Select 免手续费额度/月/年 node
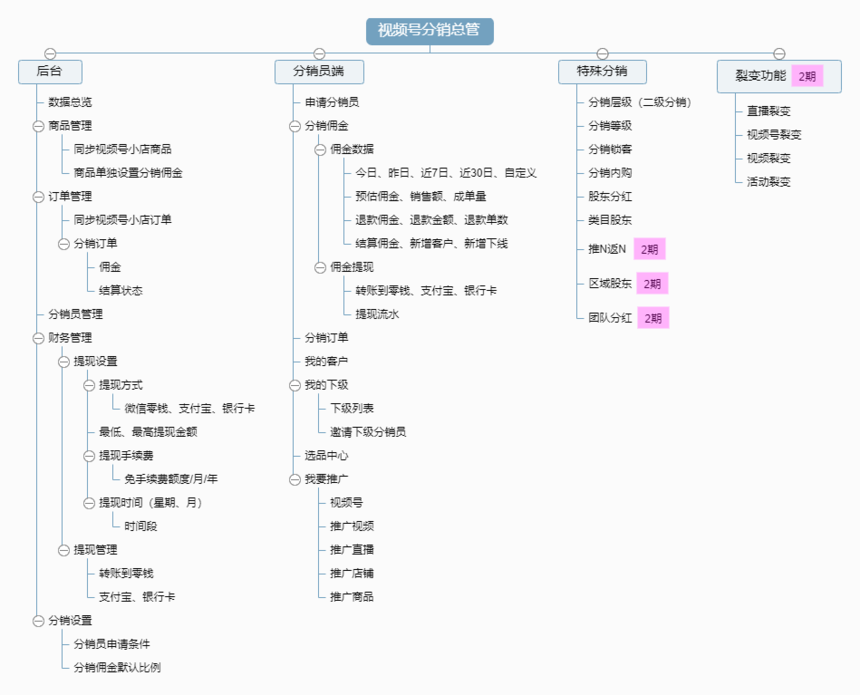 [171, 479]
